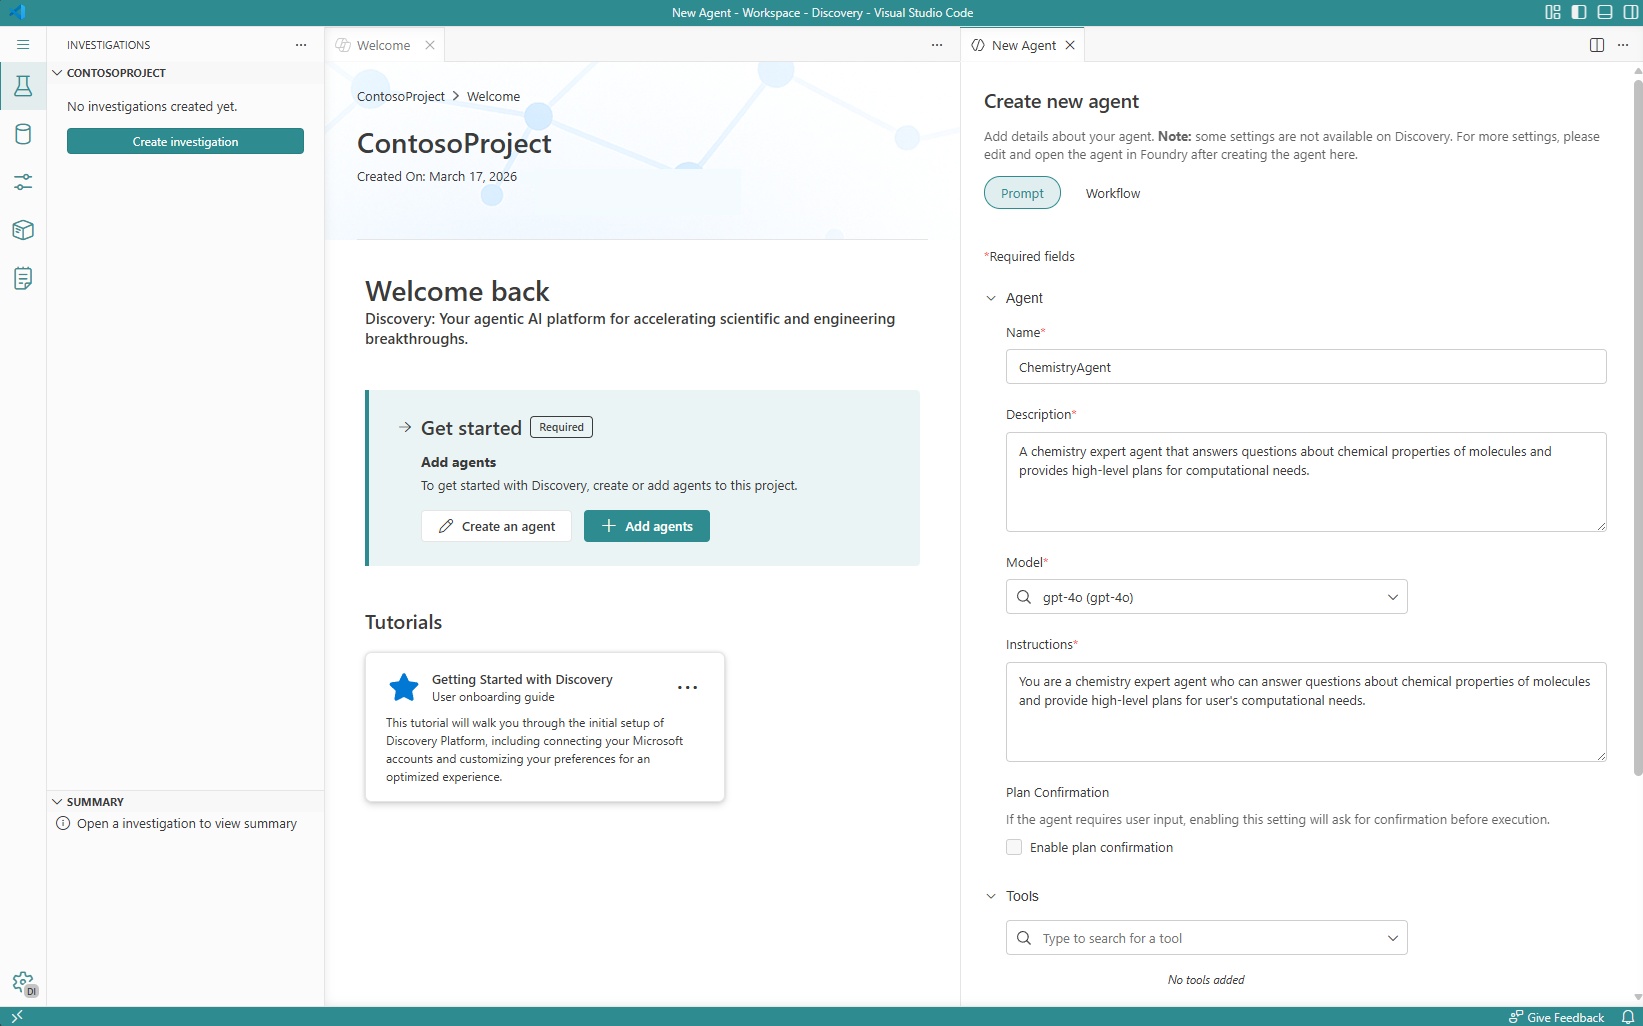The width and height of the screenshot is (1643, 1026).
Task: Click the 'No investigations created yet.' text
Action: pyautogui.click(x=152, y=106)
